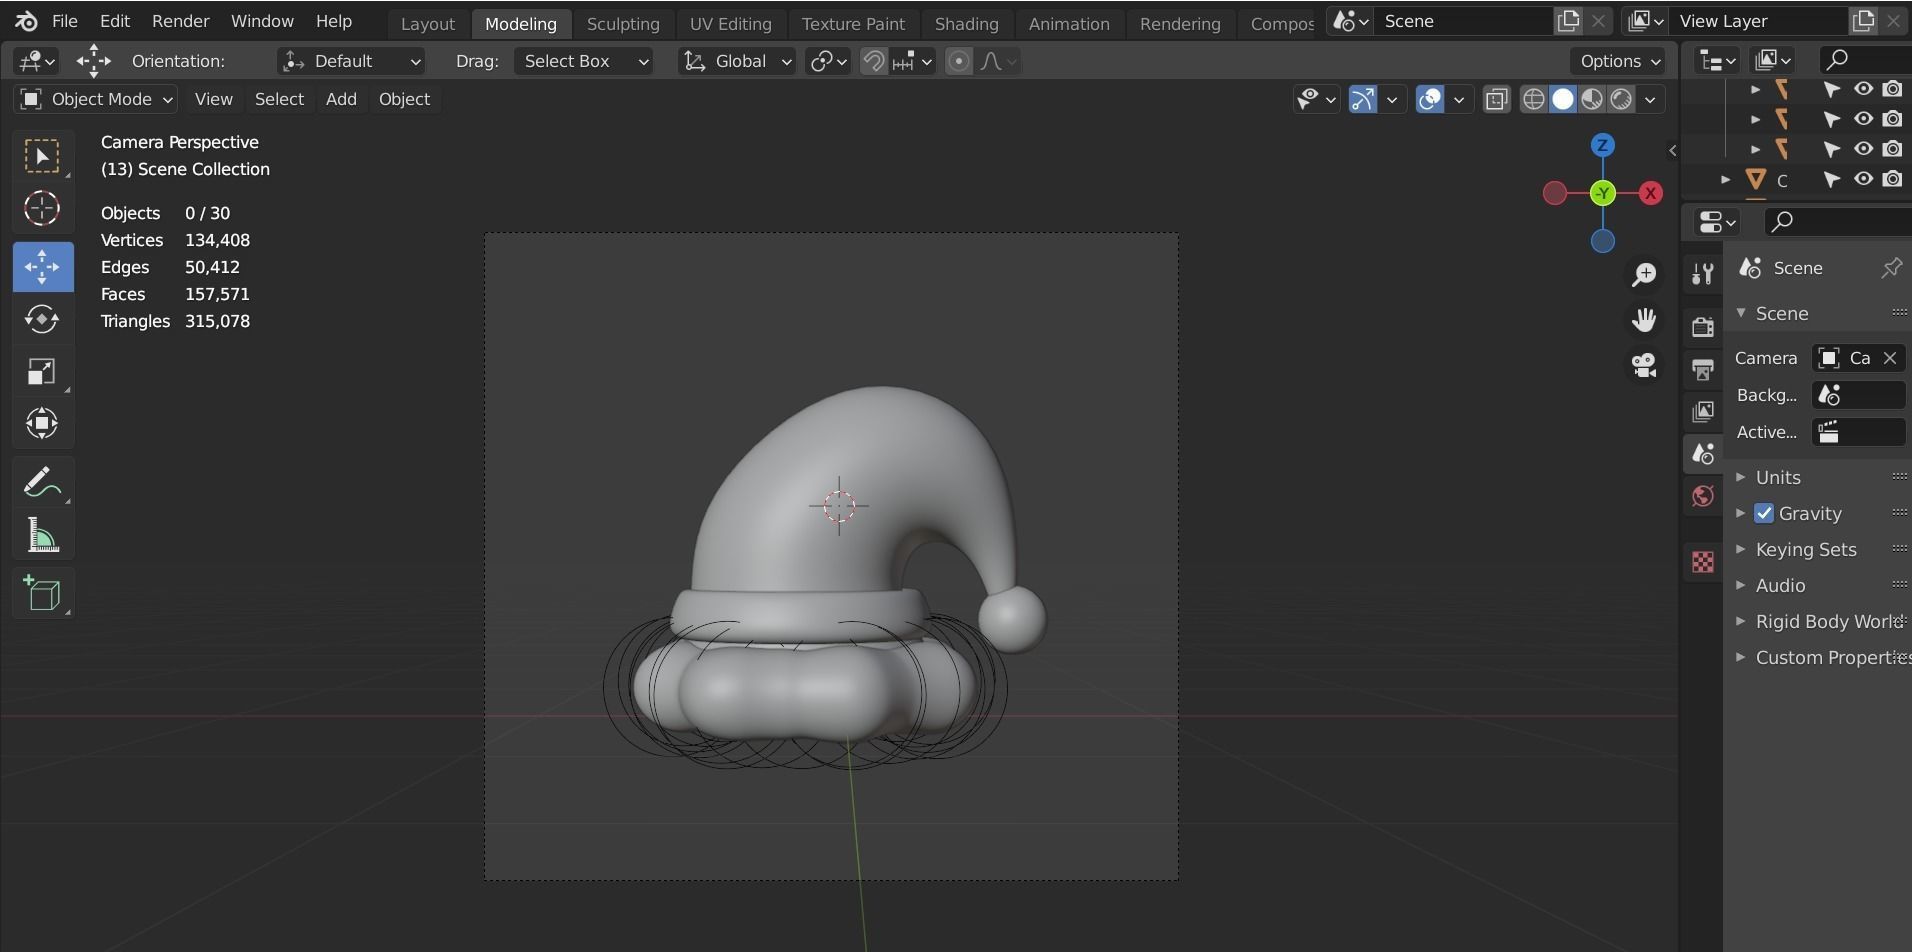
Task: Open the snapping options dropdown
Action: (913, 61)
